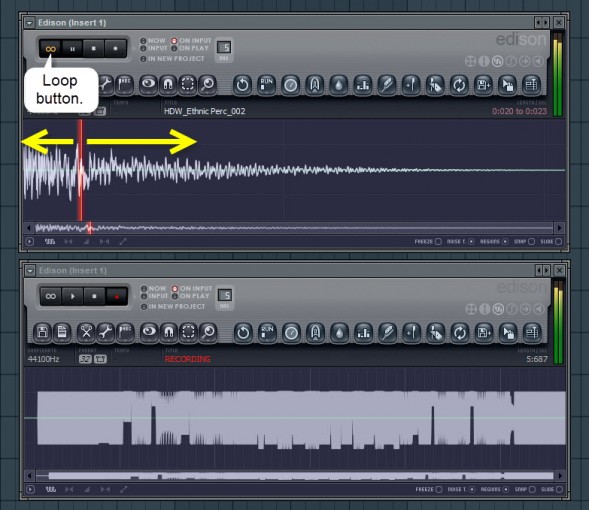
Task: Click the wrench tools icon in recording Edison
Action: tap(106, 332)
